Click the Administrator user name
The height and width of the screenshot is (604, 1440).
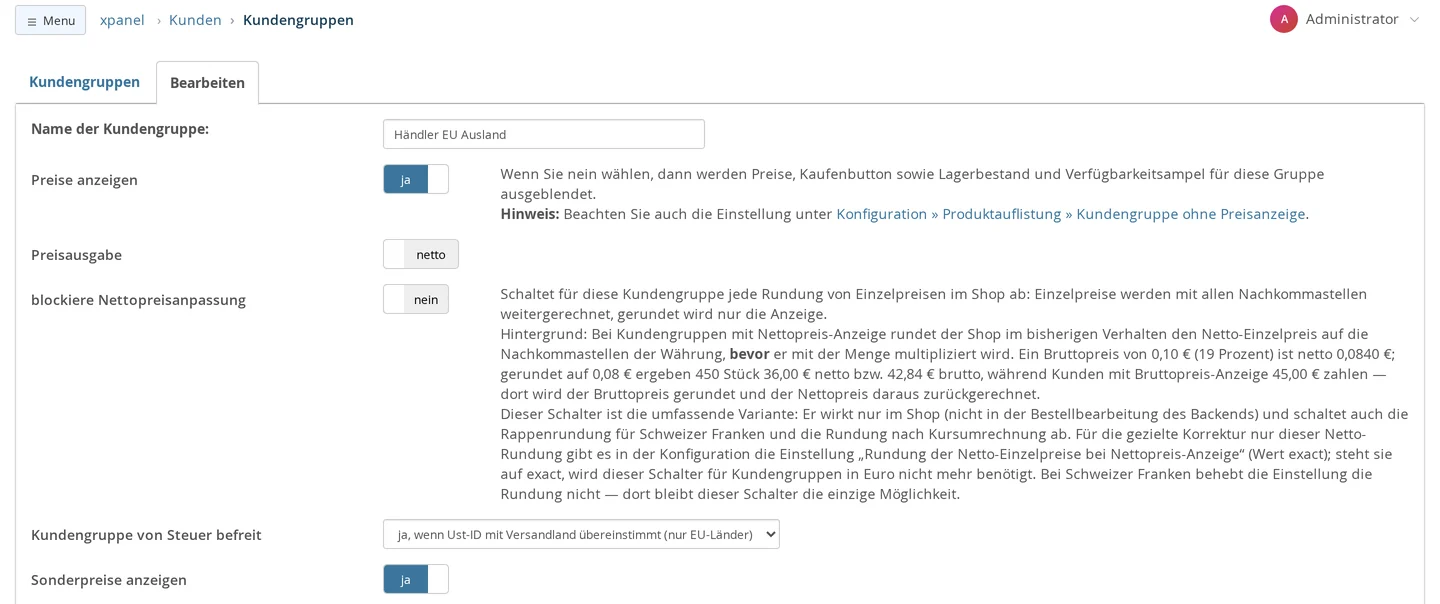1352,19
